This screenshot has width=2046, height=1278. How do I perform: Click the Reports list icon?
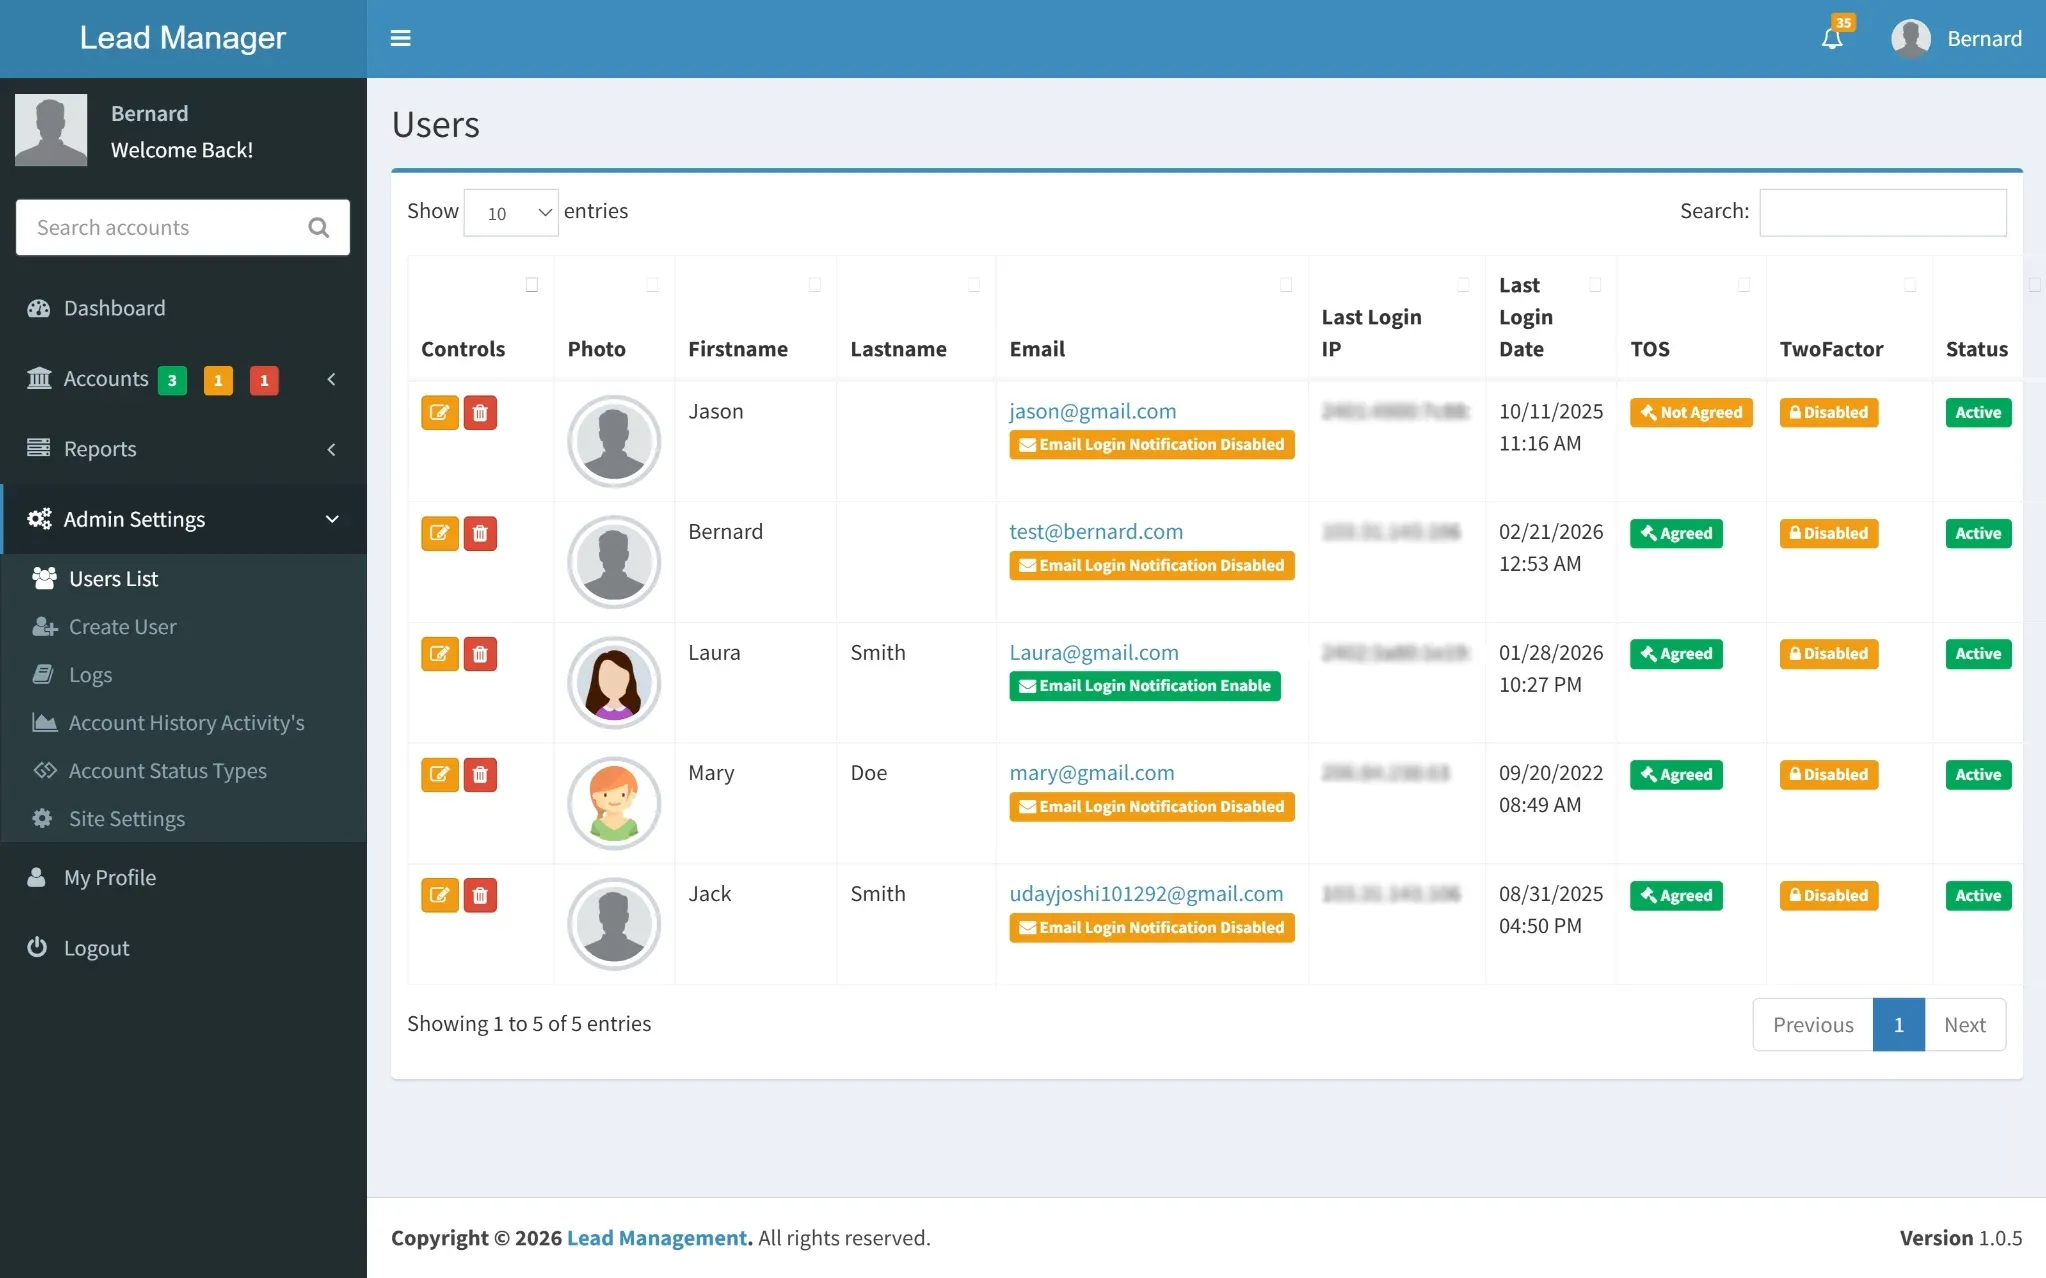[39, 448]
